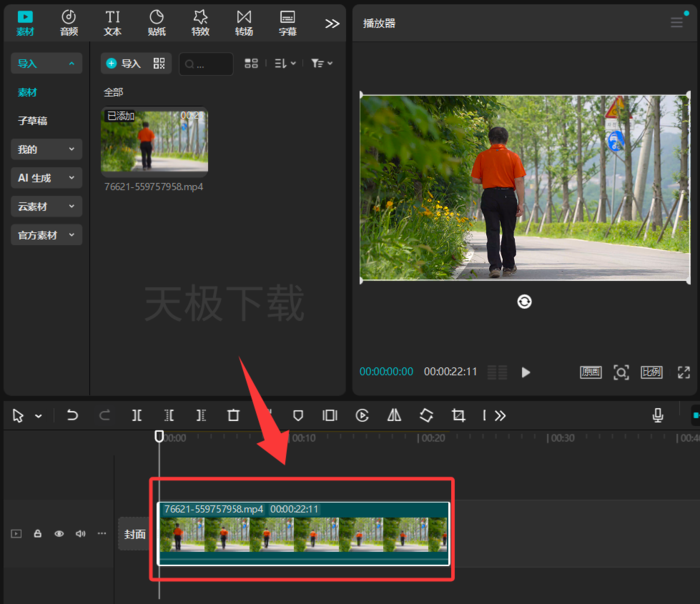Click the preview zoom focus icon

(621, 372)
